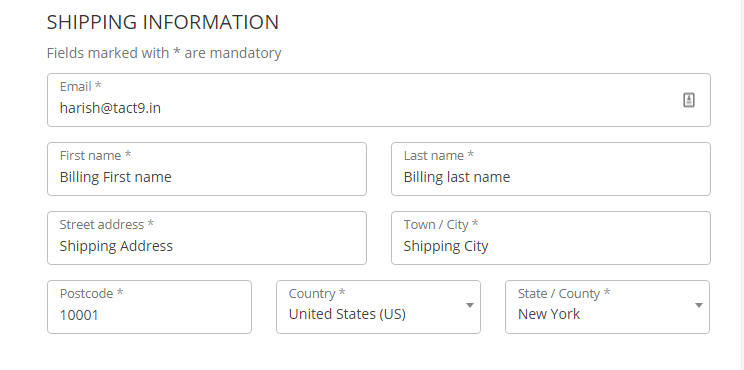Click the mandatory fields notice text
Image resolution: width=744 pixels, height=370 pixels.
pos(164,53)
